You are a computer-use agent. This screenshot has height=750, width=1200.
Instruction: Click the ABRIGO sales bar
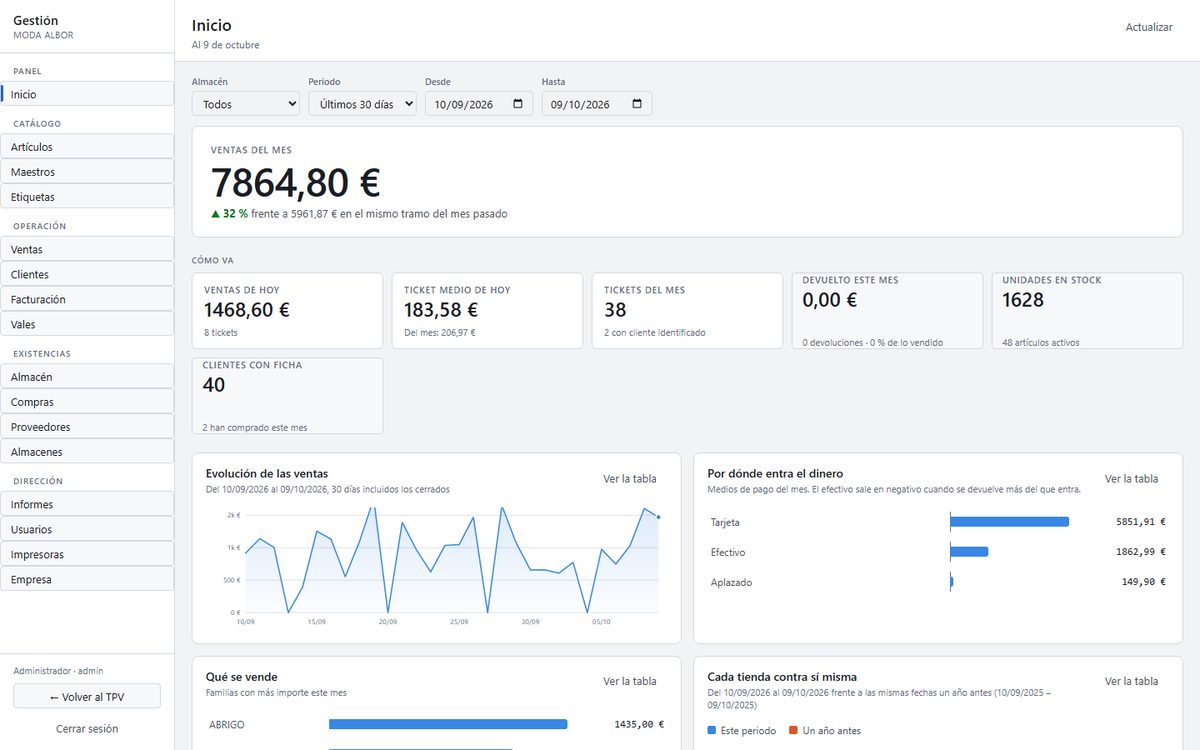448,724
